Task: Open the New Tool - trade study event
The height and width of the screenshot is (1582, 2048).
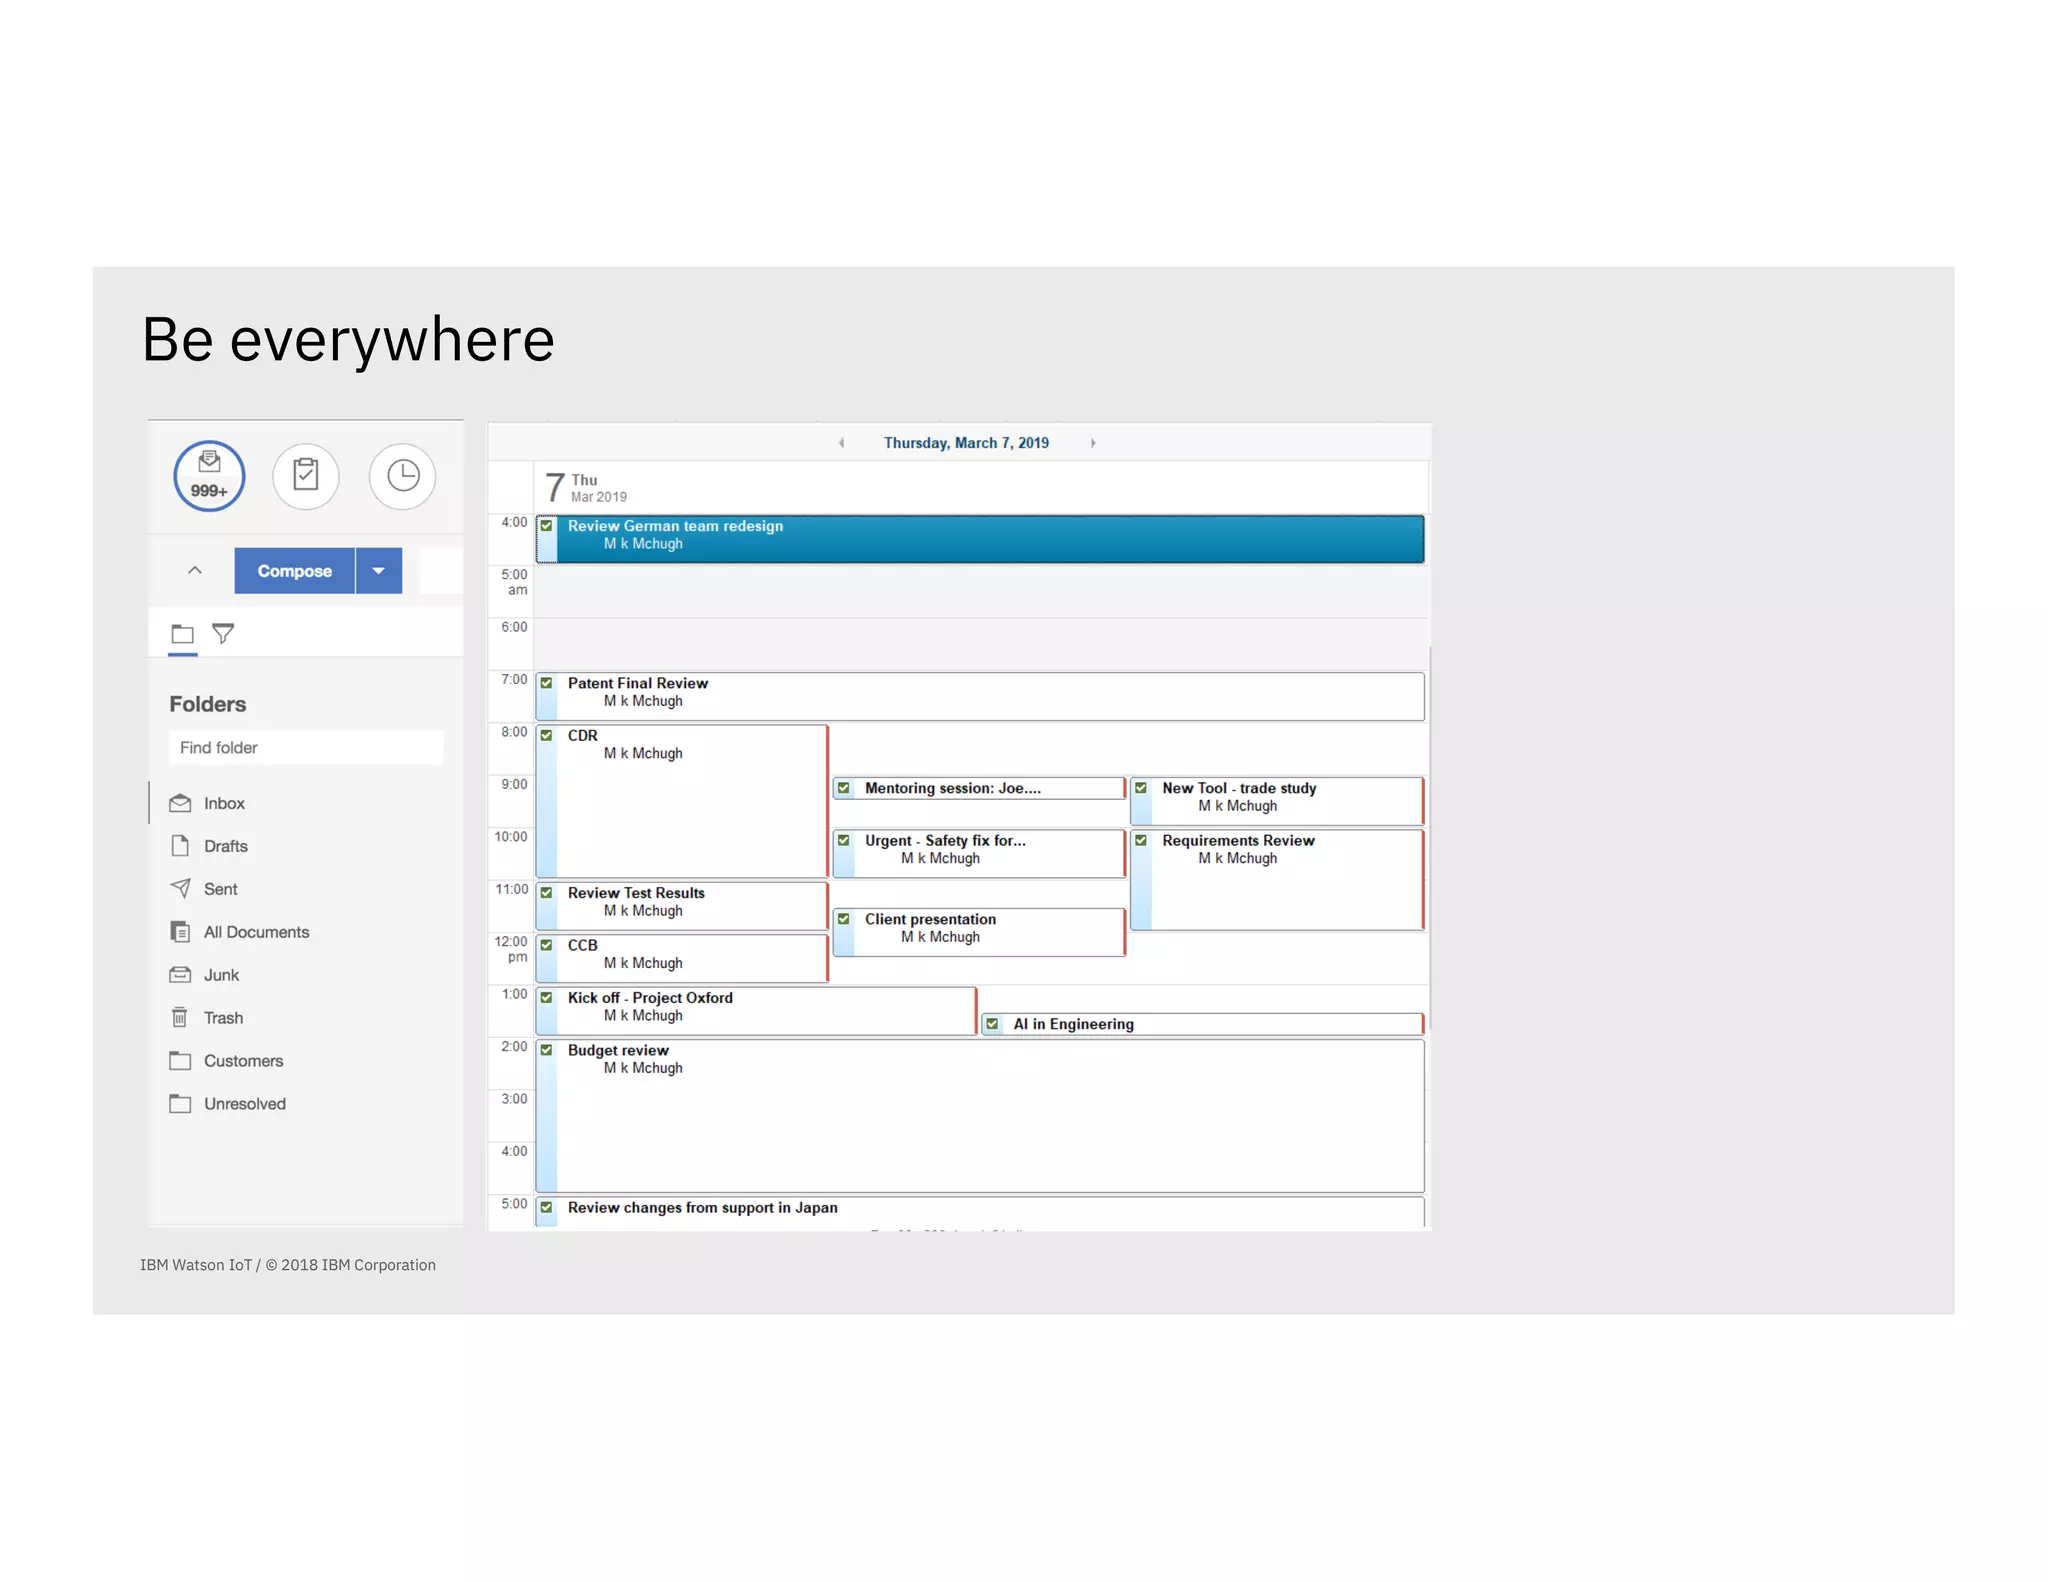Action: 1277,801
